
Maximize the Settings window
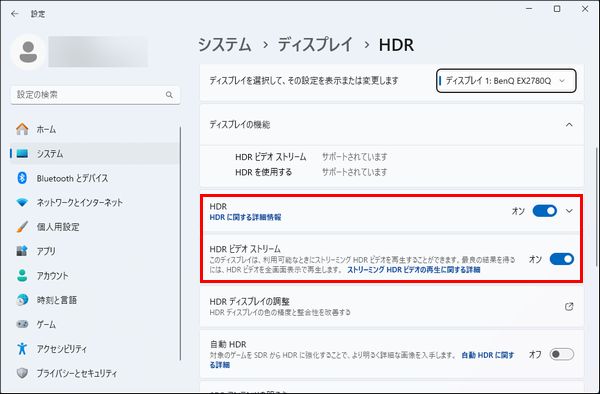557,8
